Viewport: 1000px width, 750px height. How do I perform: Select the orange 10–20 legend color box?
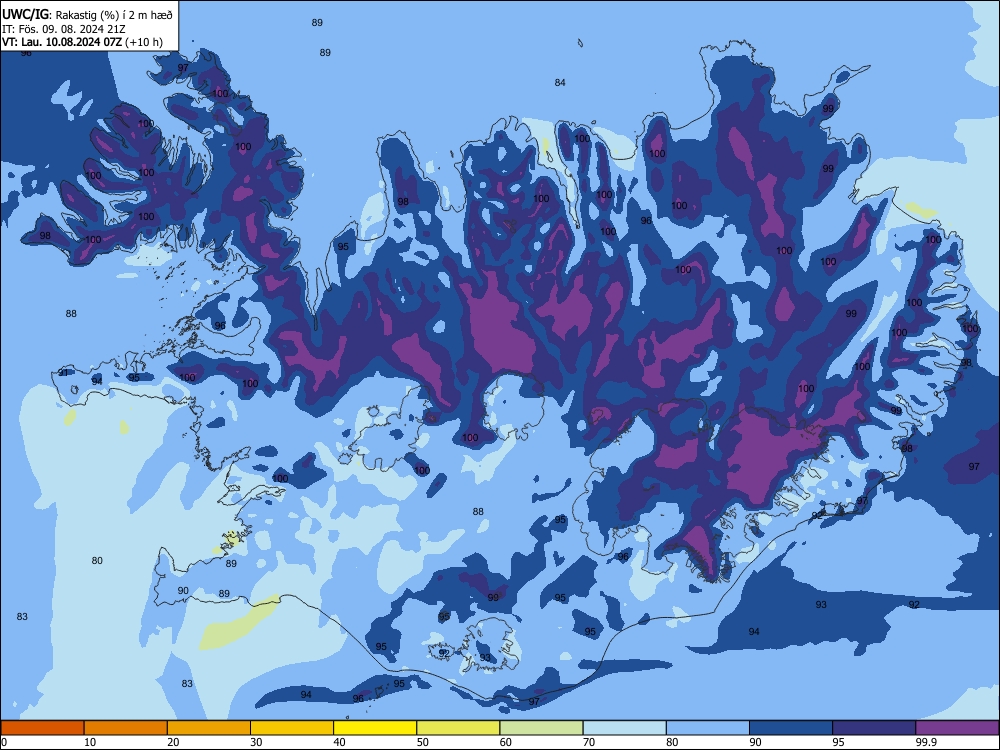pyautogui.click(x=126, y=728)
